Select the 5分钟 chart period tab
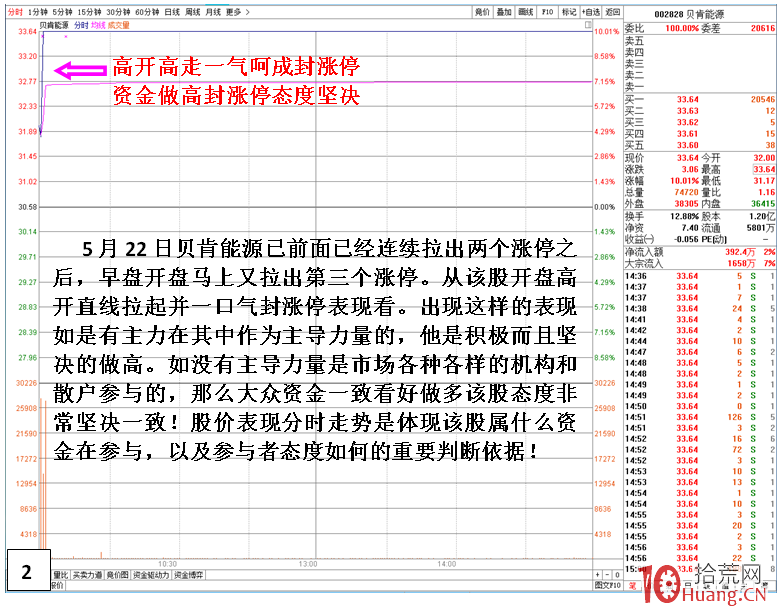780x614 pixels. pyautogui.click(x=63, y=11)
